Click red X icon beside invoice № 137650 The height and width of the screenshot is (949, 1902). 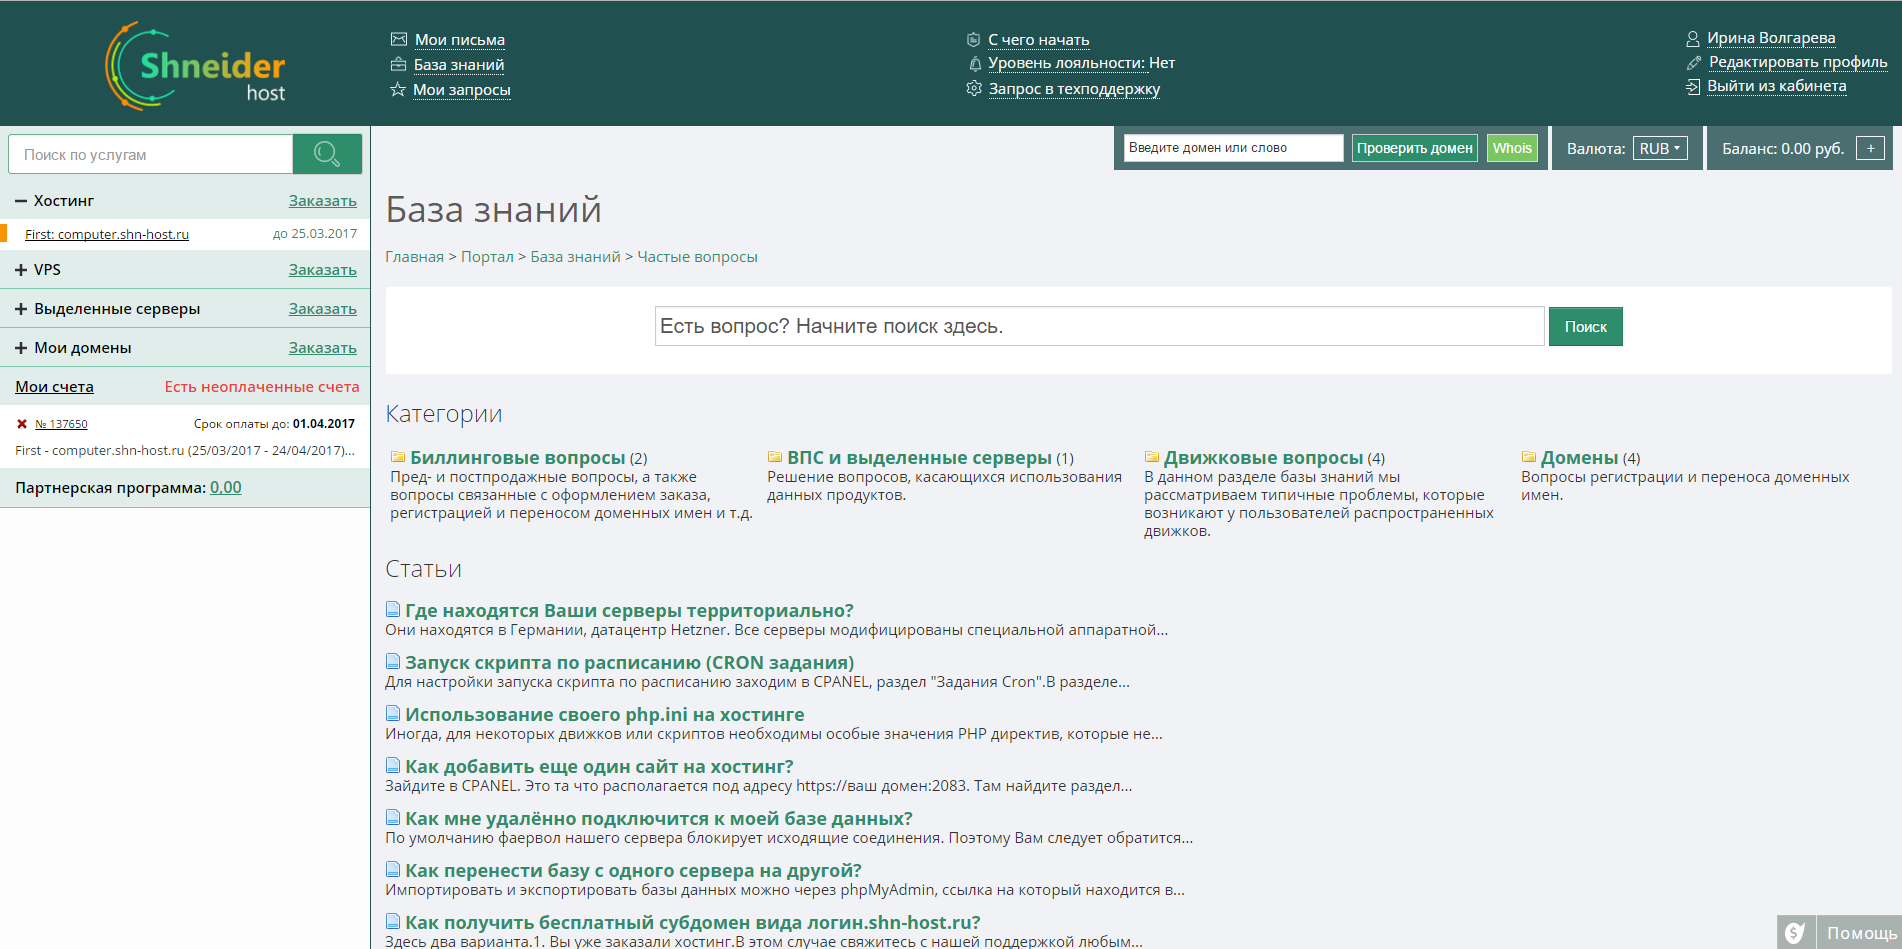pyautogui.click(x=24, y=423)
